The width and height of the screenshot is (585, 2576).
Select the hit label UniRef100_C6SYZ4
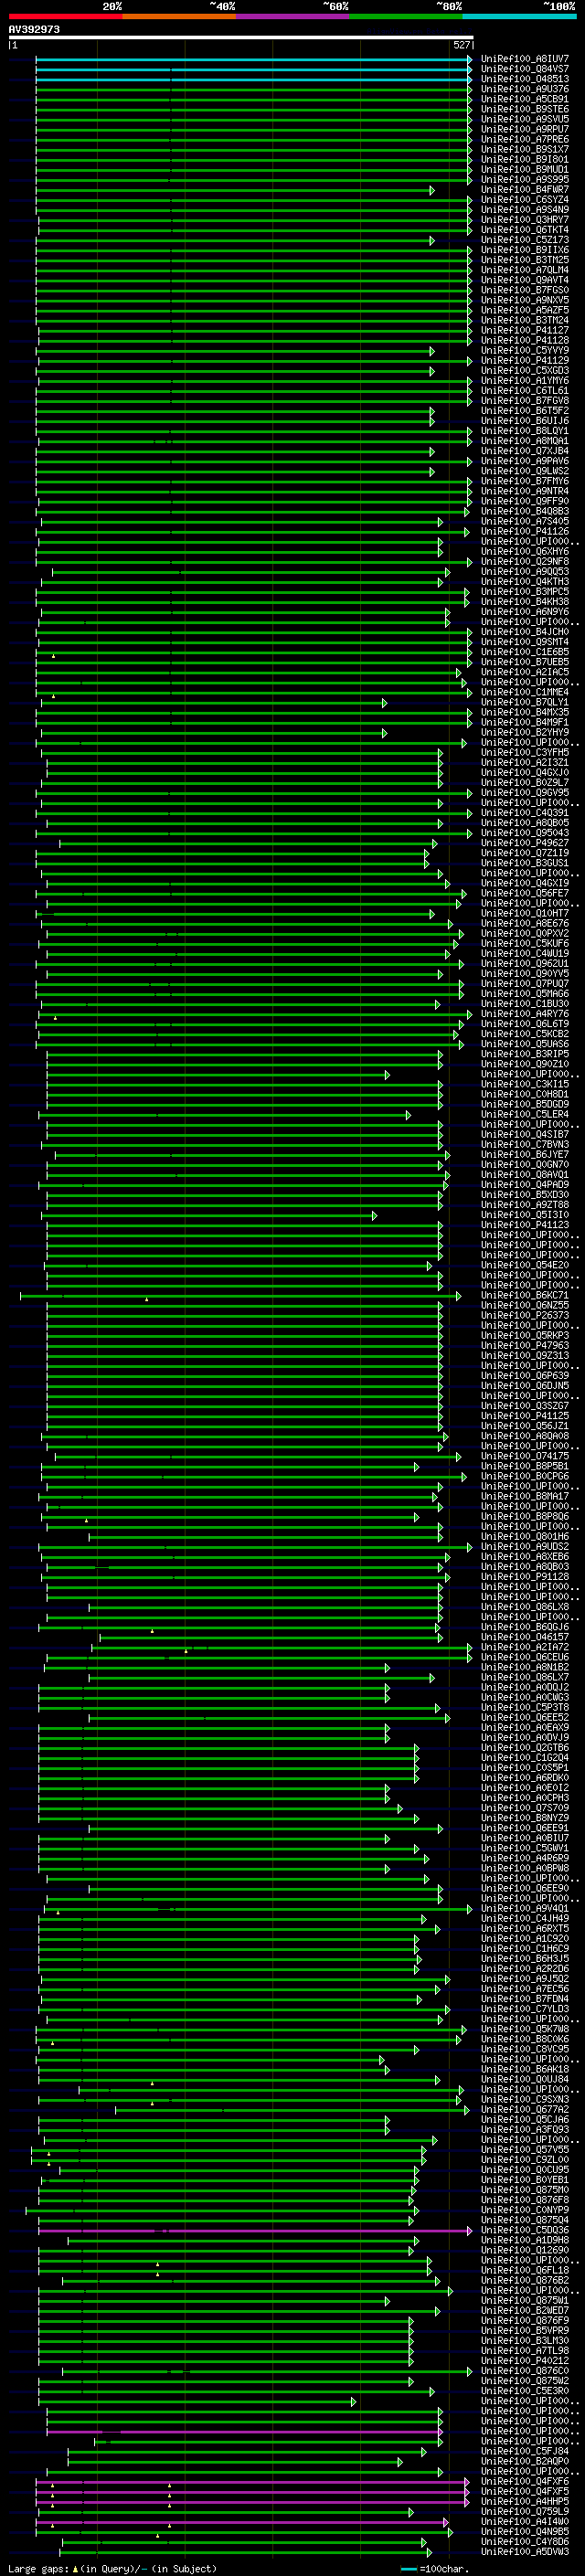coord(524,200)
